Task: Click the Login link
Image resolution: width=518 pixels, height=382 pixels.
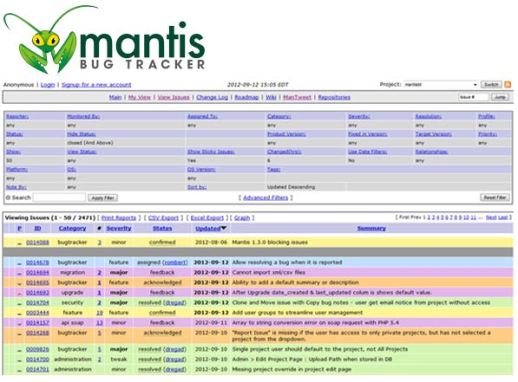Action: 48,85
